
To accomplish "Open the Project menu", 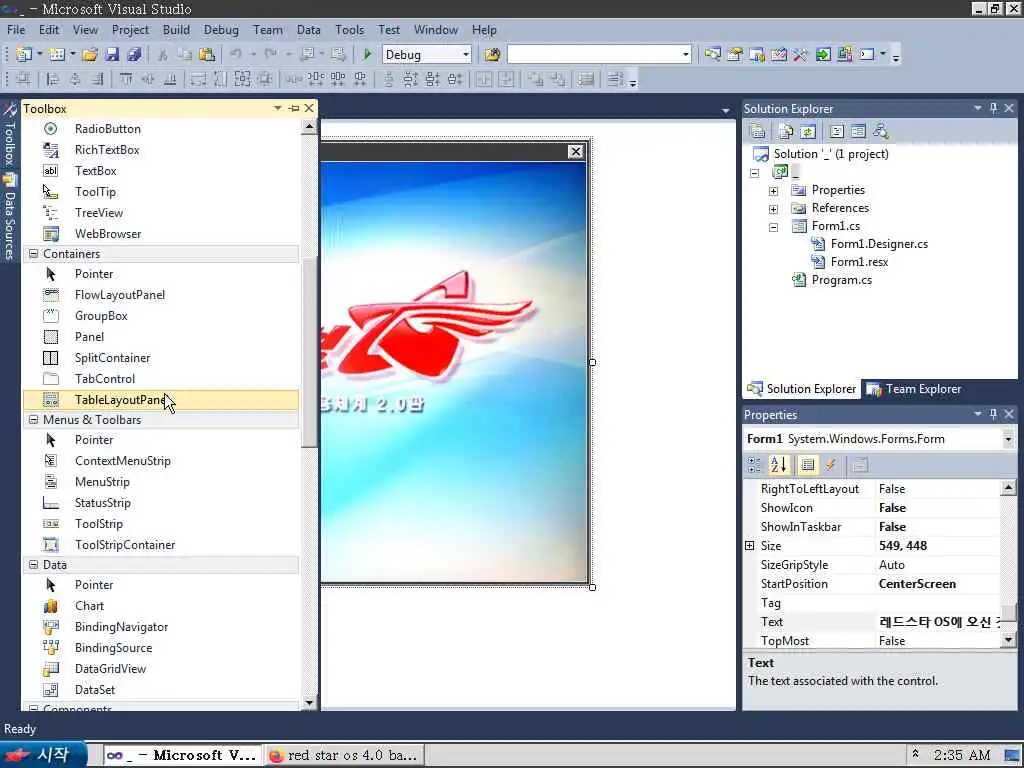I will pyautogui.click(x=130, y=30).
